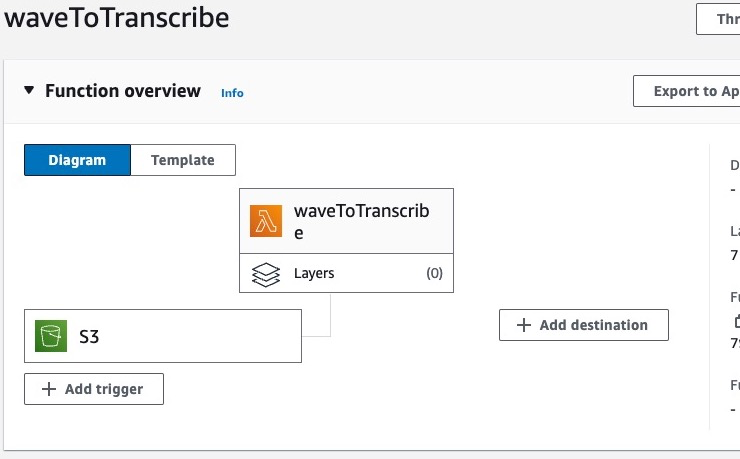Switch to the Template tab
Viewport: 740px width, 459px height.
tap(183, 160)
